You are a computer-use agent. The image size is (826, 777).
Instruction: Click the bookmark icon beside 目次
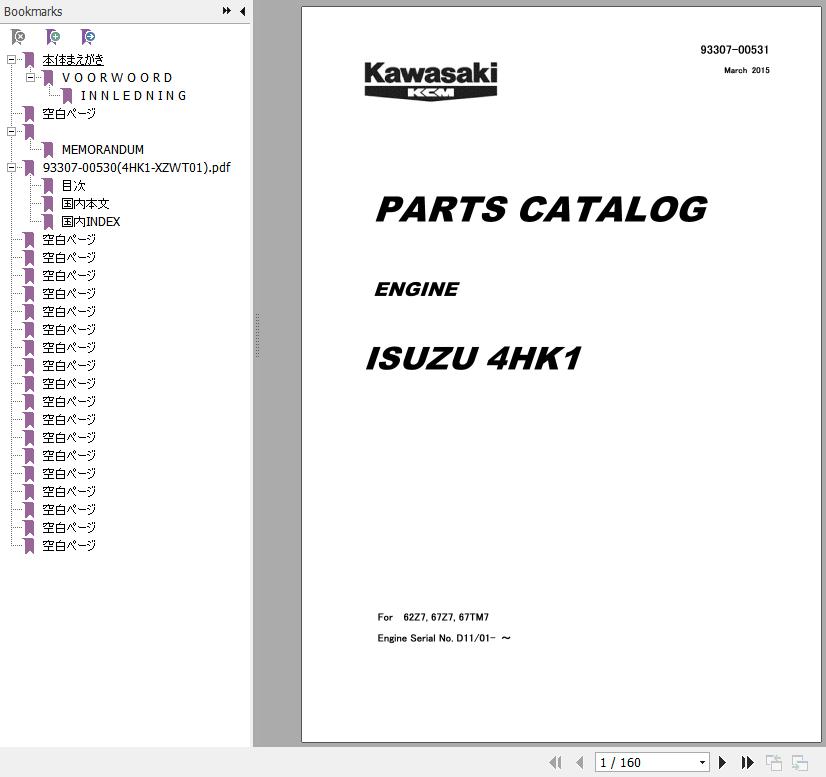click(48, 186)
